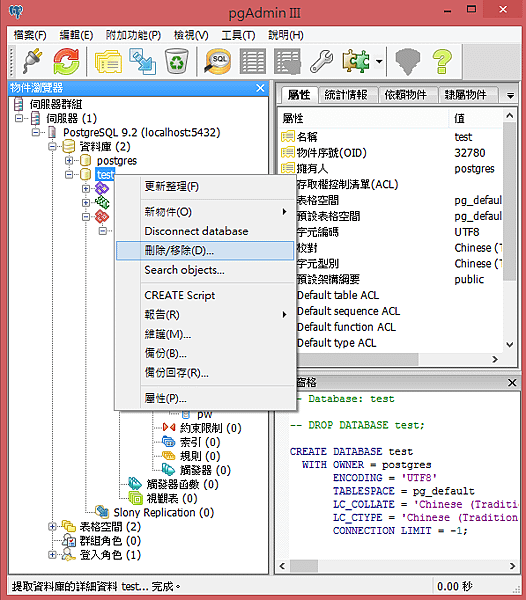The height and width of the screenshot is (600, 526).
Task: Click the 規則 (0) tree item
Action: coord(200,456)
